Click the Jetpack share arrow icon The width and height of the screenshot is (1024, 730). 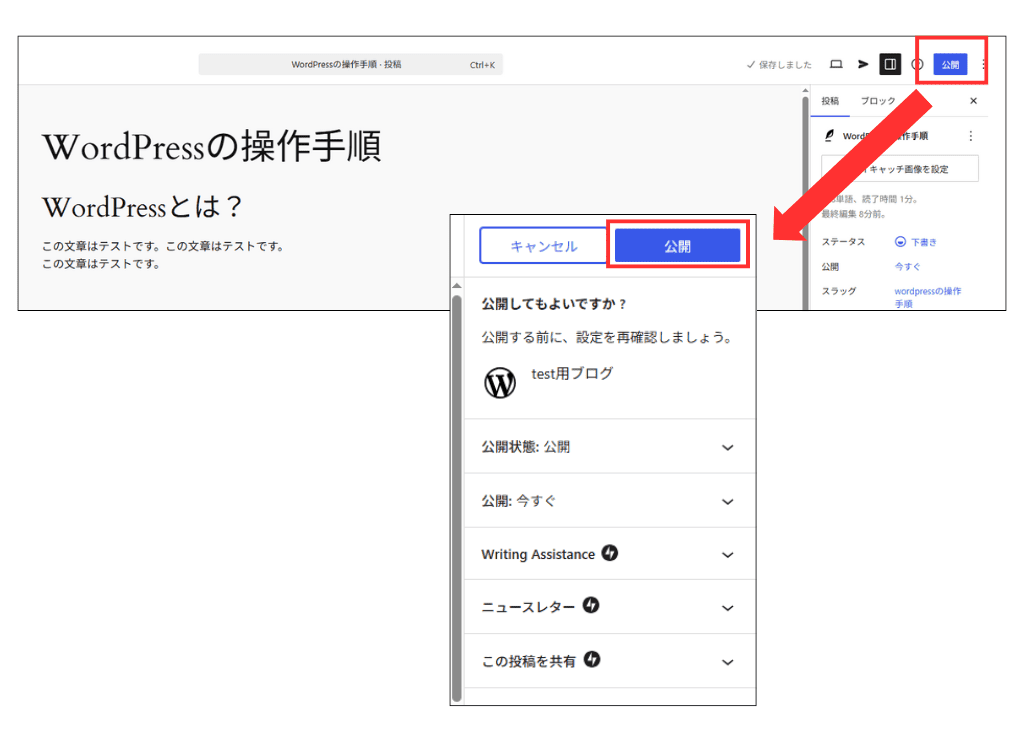coord(864,64)
